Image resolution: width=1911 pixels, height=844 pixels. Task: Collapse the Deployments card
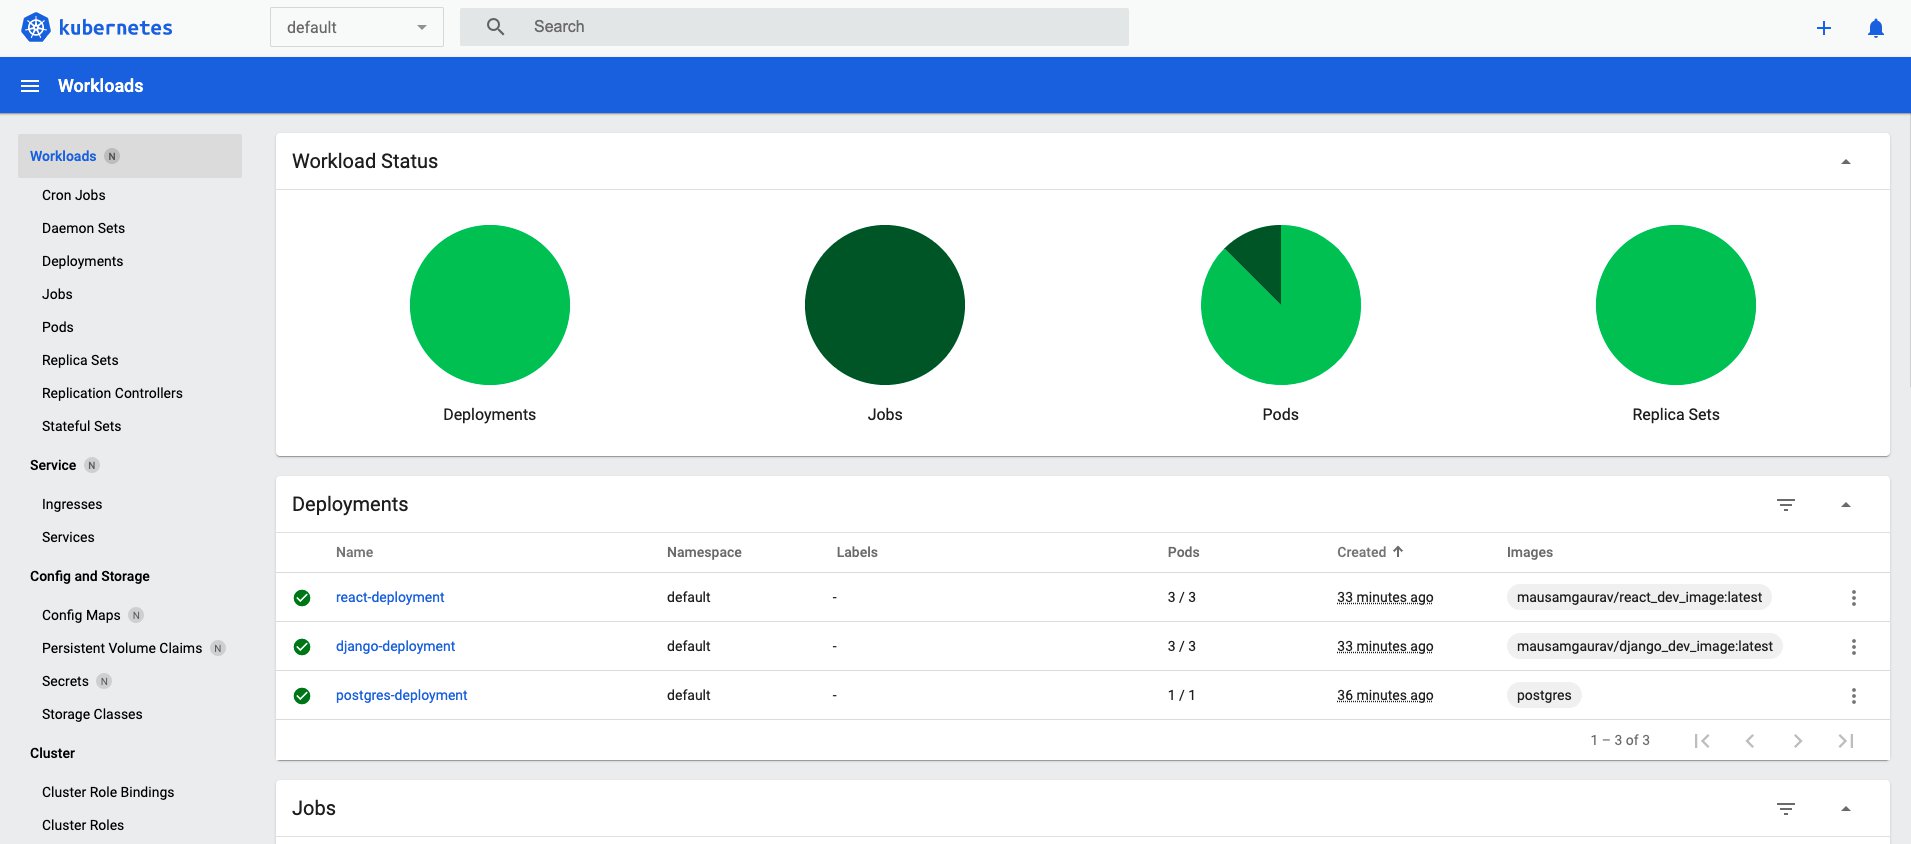[x=1845, y=505]
